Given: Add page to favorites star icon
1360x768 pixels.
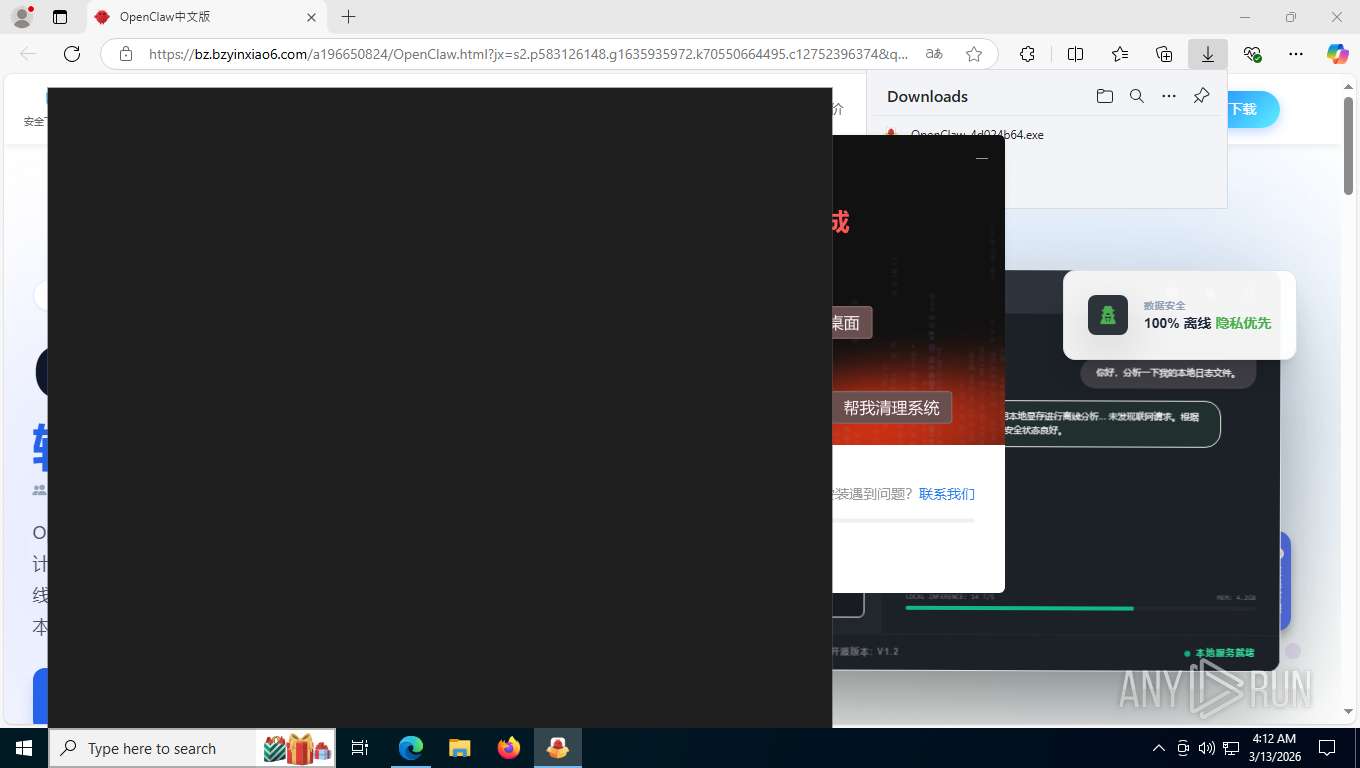Looking at the screenshot, I should tap(974, 54).
